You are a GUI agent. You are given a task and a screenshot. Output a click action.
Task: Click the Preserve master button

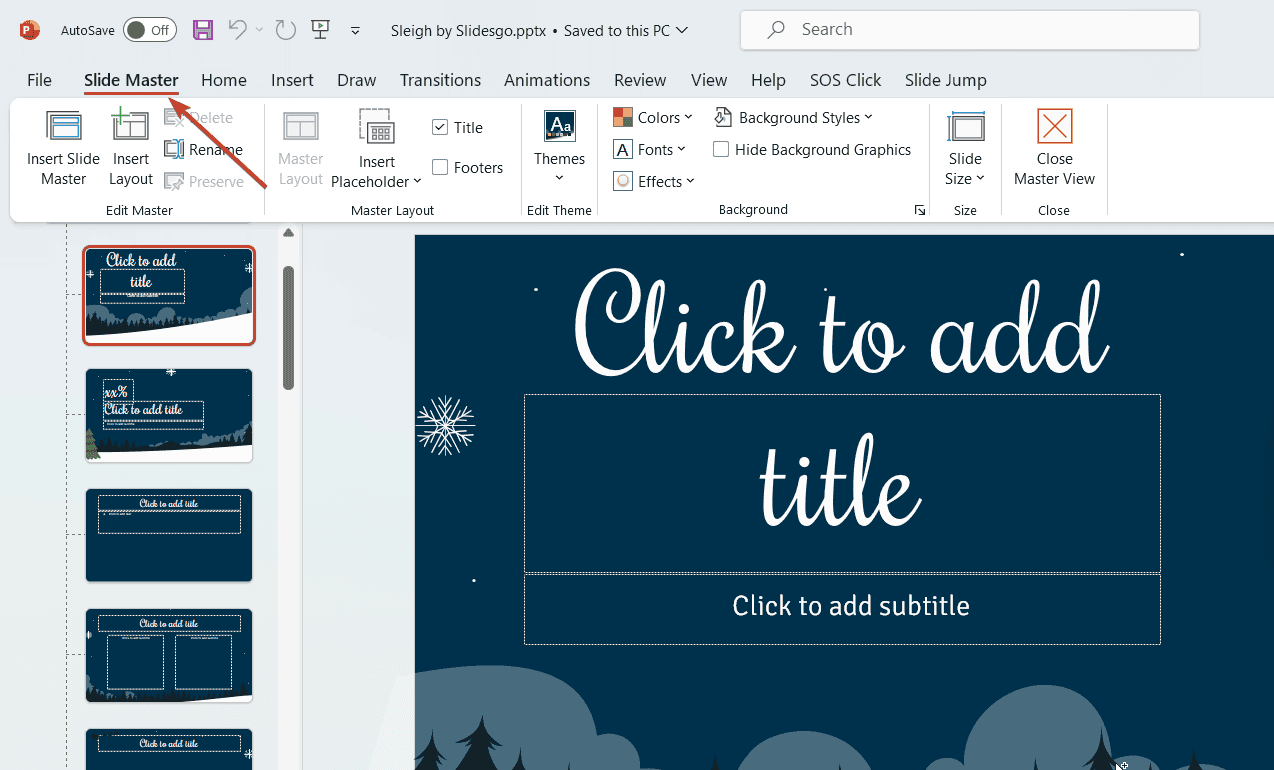point(204,182)
